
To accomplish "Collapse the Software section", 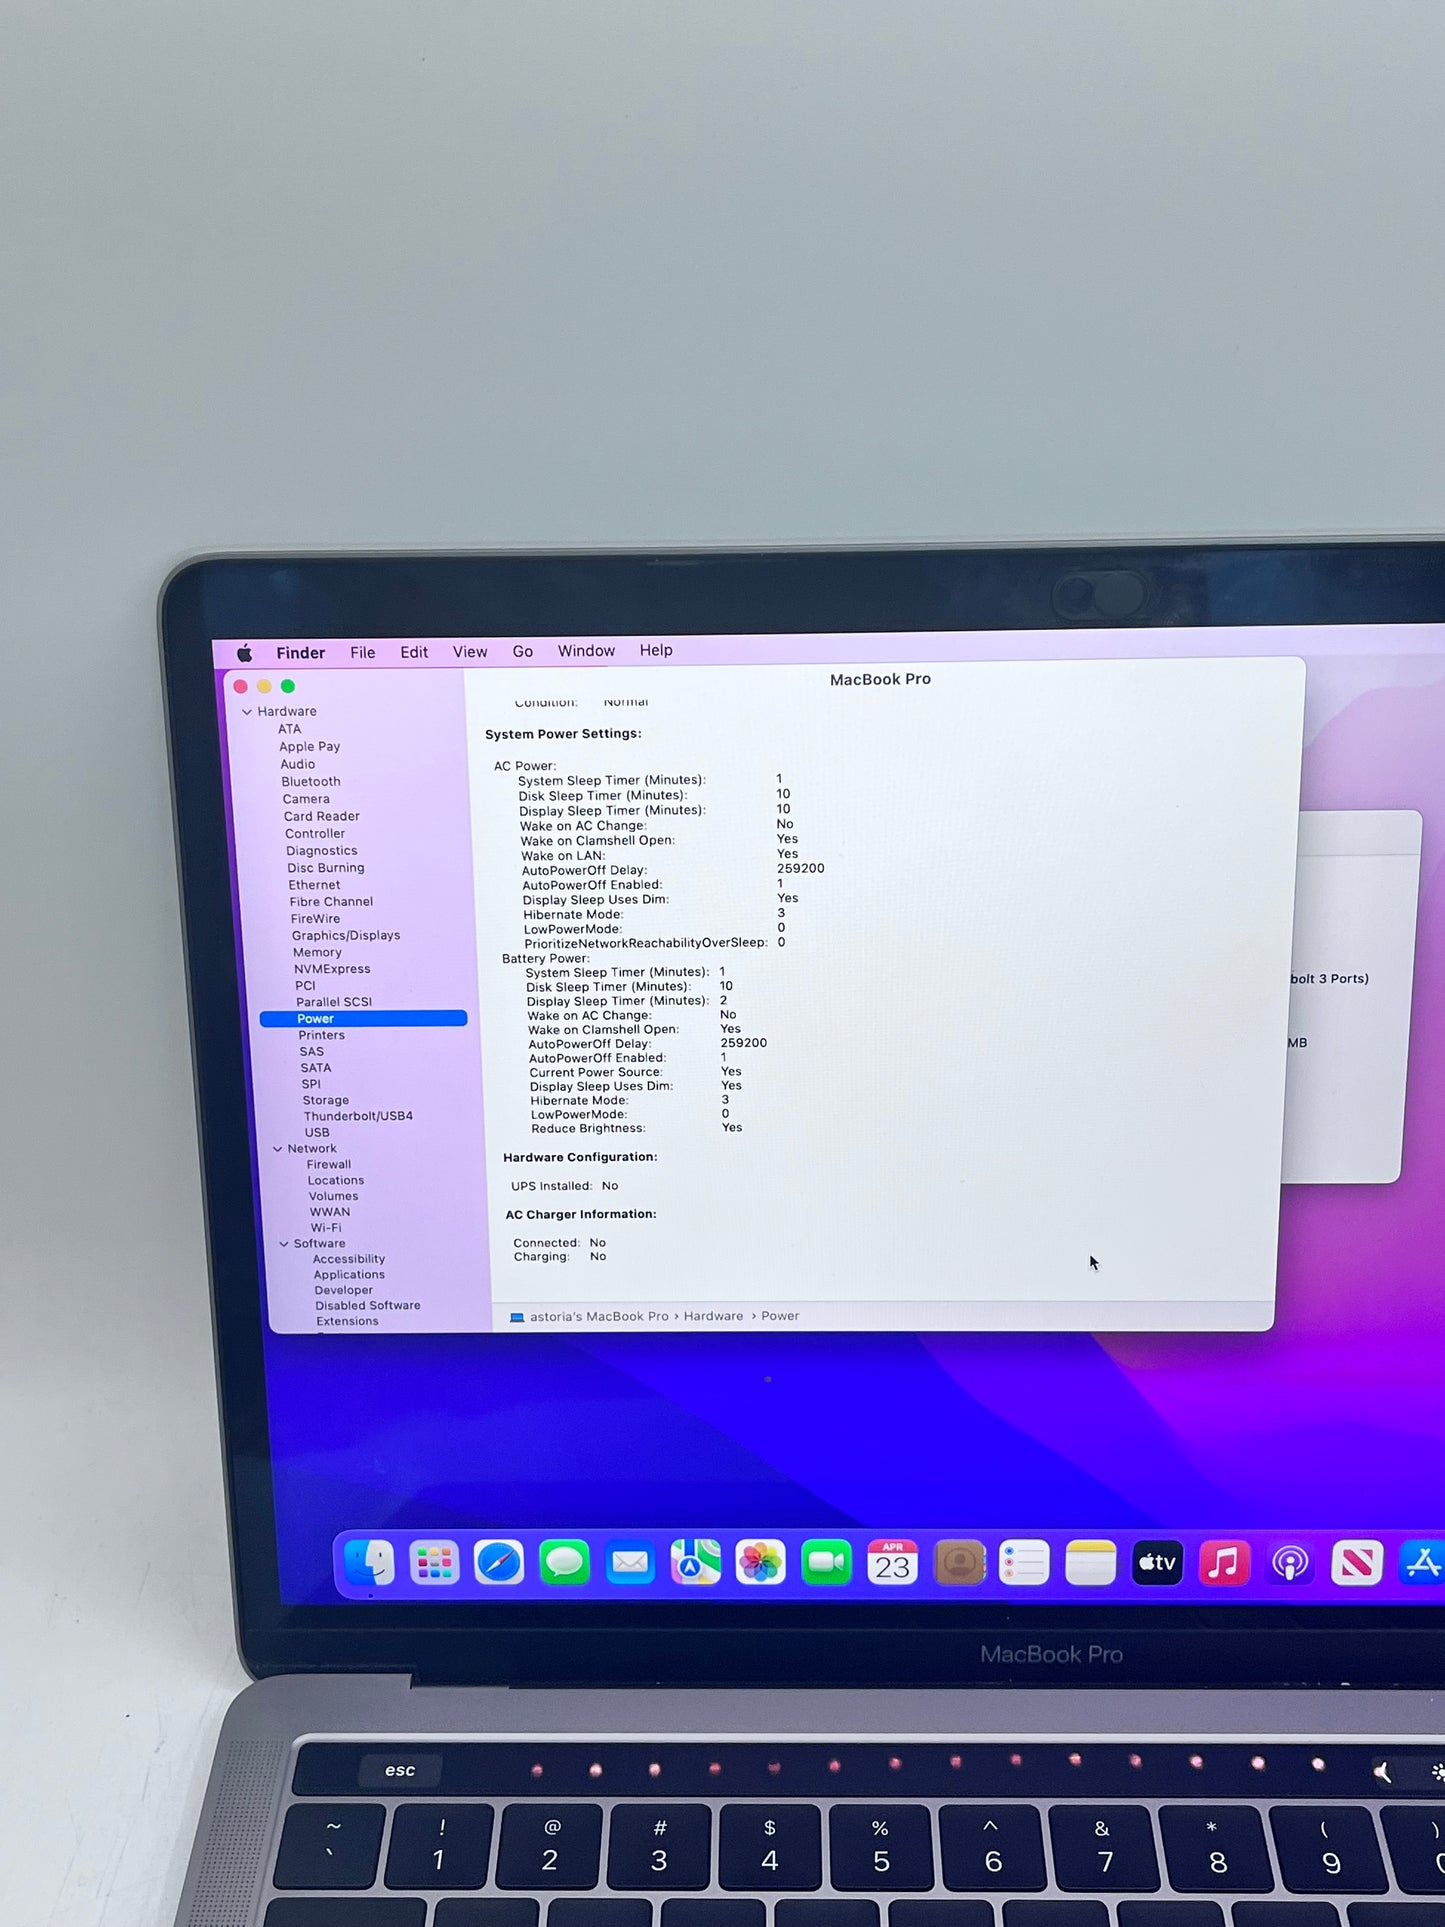I will (x=284, y=1244).
